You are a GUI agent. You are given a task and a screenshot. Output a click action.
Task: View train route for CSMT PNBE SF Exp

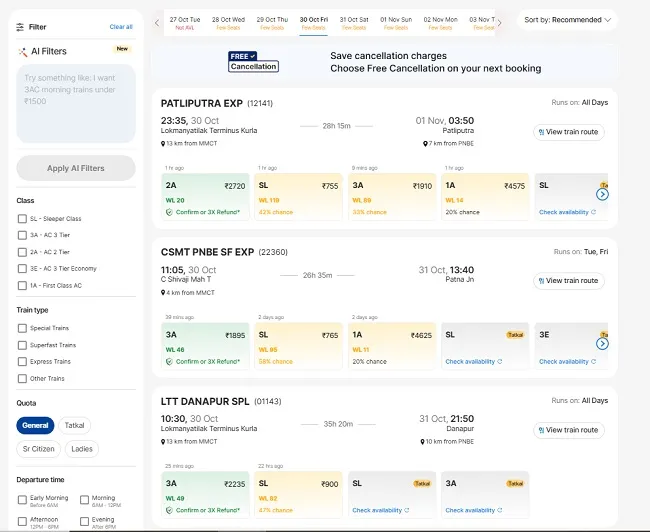569,281
